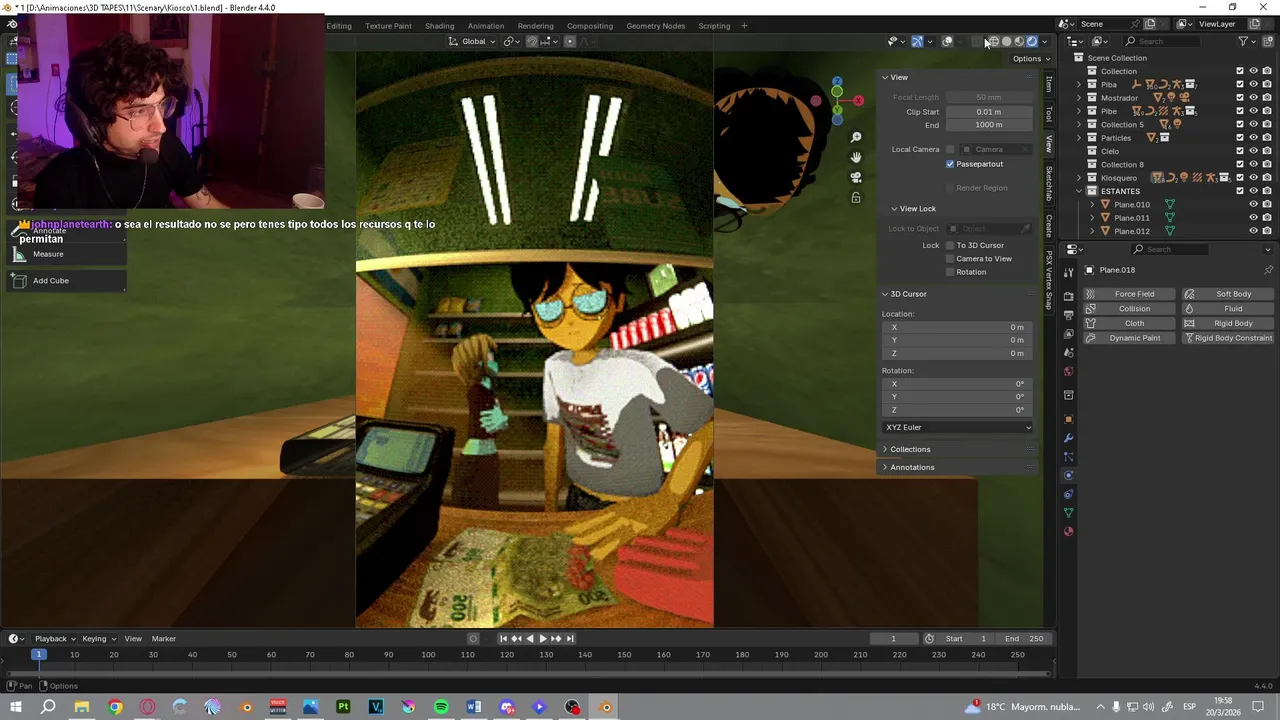The width and height of the screenshot is (1280, 720).
Task: Collapse the View Lock subpanel
Action: tap(894, 209)
